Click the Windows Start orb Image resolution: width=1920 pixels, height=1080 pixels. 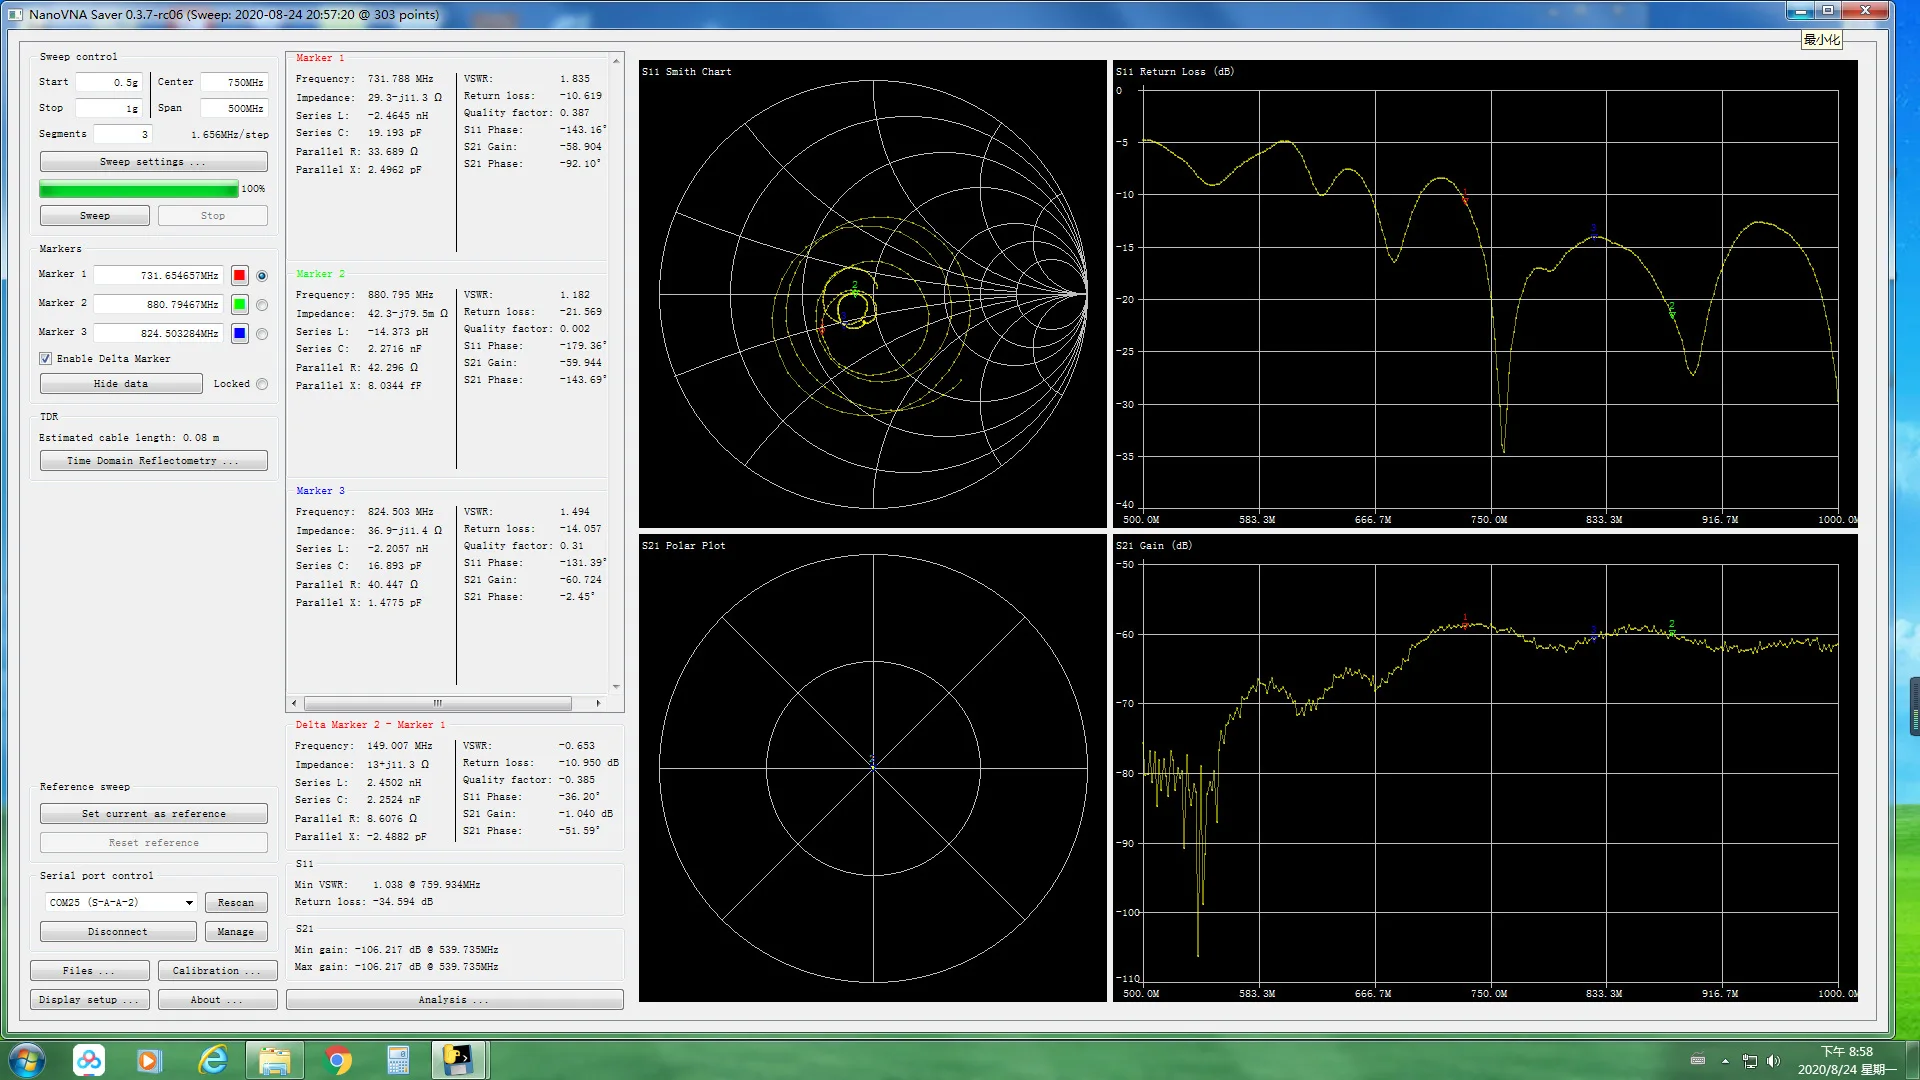point(26,1060)
